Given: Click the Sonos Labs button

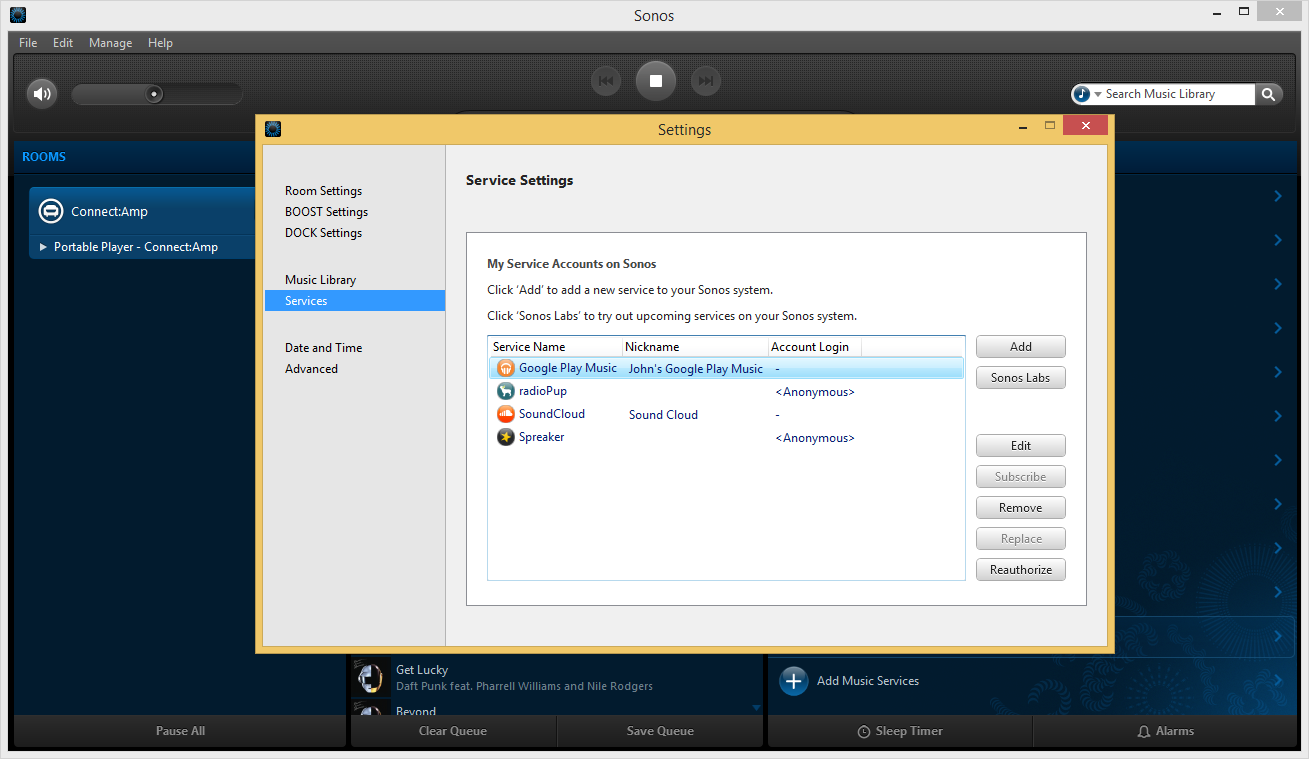Looking at the screenshot, I should (x=1021, y=378).
